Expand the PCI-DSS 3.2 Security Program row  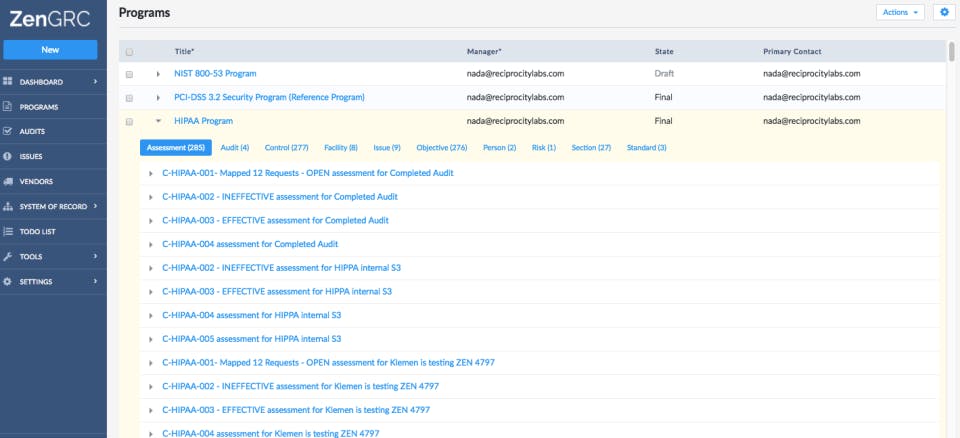pos(158,98)
